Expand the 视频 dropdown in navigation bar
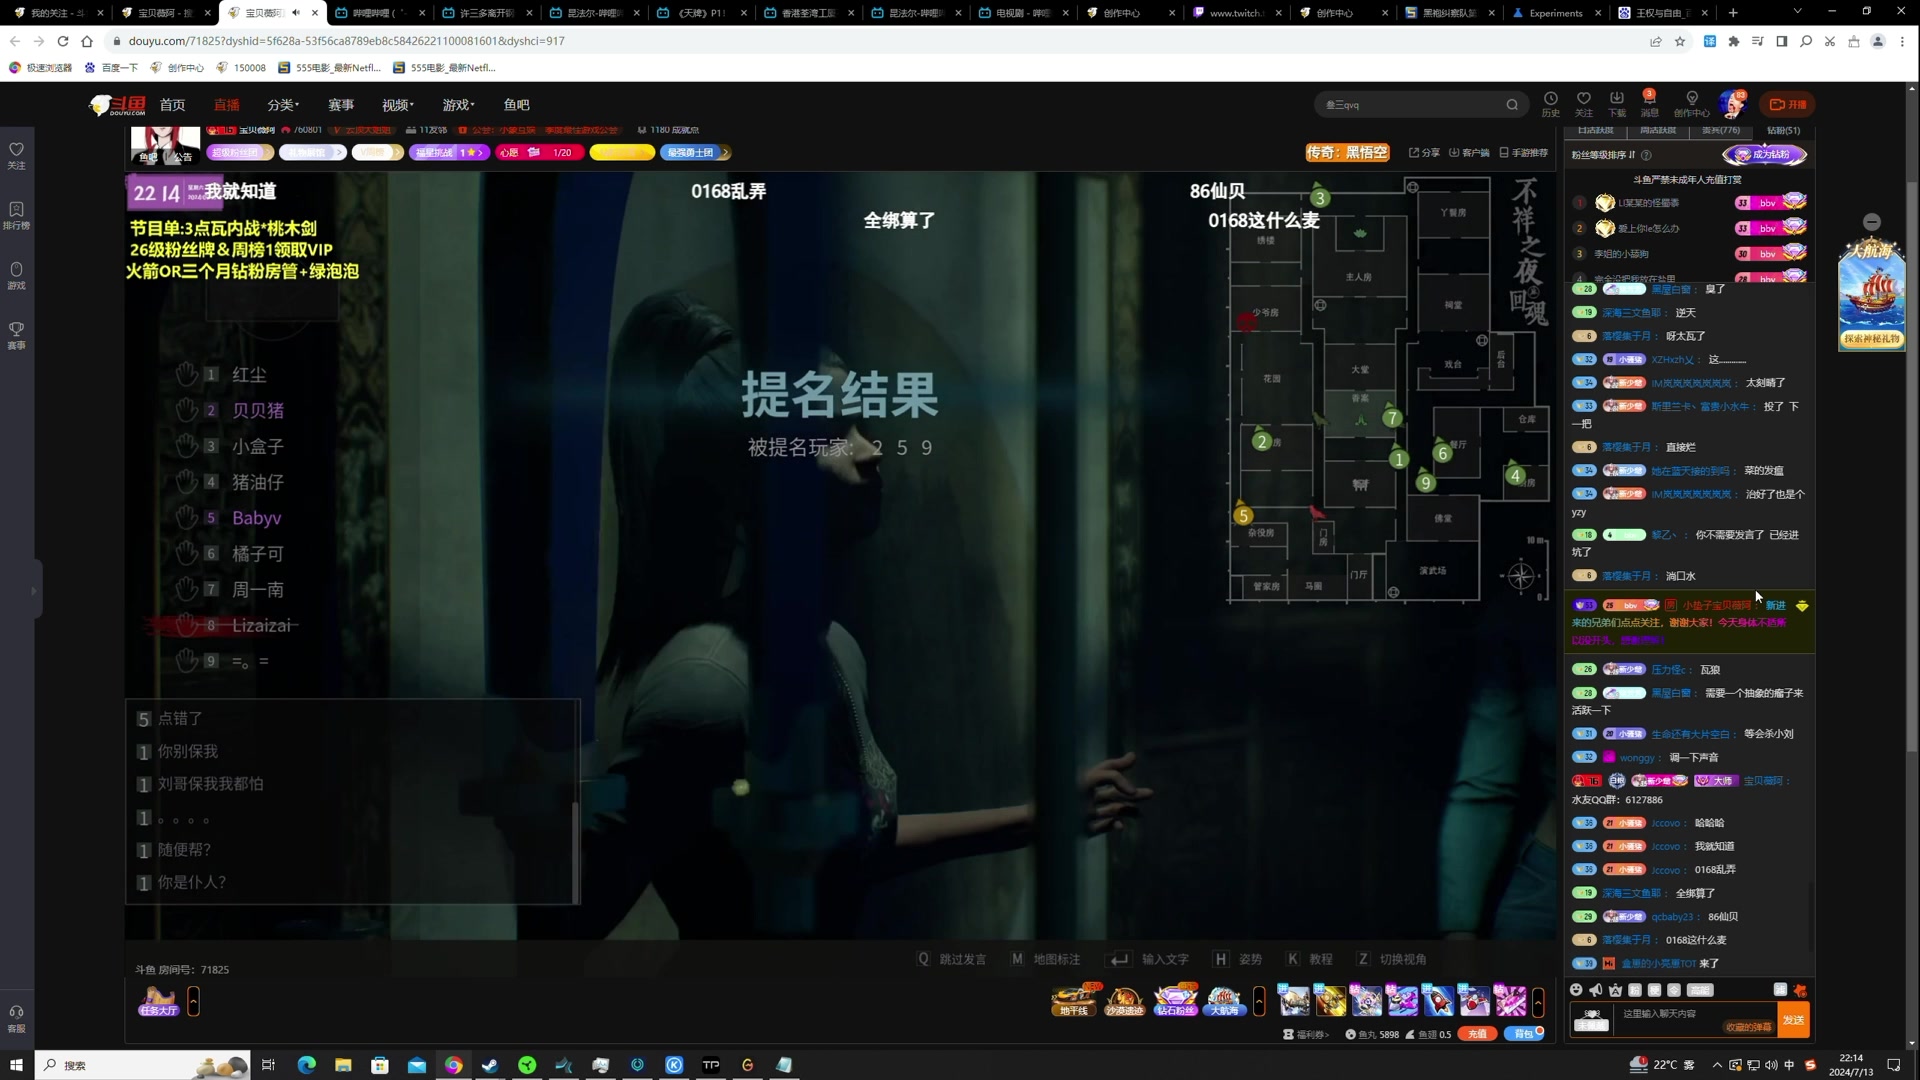 (397, 105)
